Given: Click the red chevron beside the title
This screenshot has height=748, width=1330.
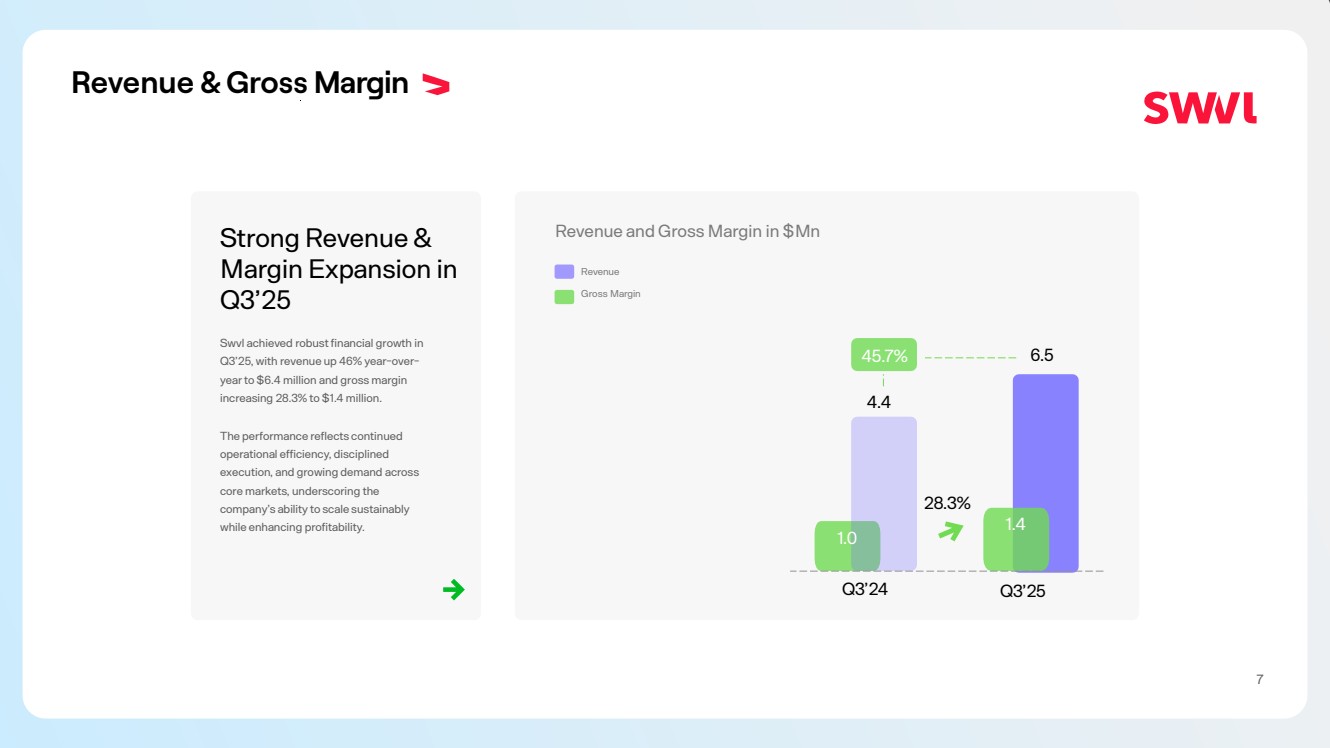Looking at the screenshot, I should pyautogui.click(x=436, y=85).
